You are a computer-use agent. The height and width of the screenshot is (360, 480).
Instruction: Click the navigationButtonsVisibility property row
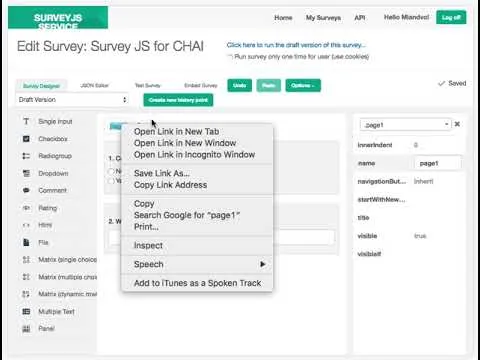(x=410, y=181)
